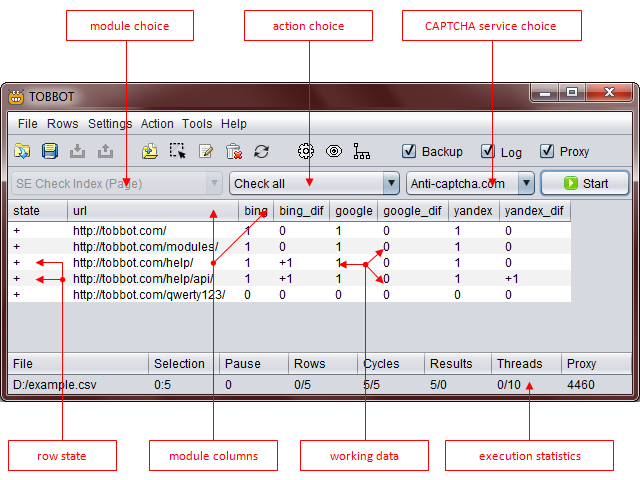Maximize the TOBBOT window
This screenshot has height=480, width=640.
point(571,93)
